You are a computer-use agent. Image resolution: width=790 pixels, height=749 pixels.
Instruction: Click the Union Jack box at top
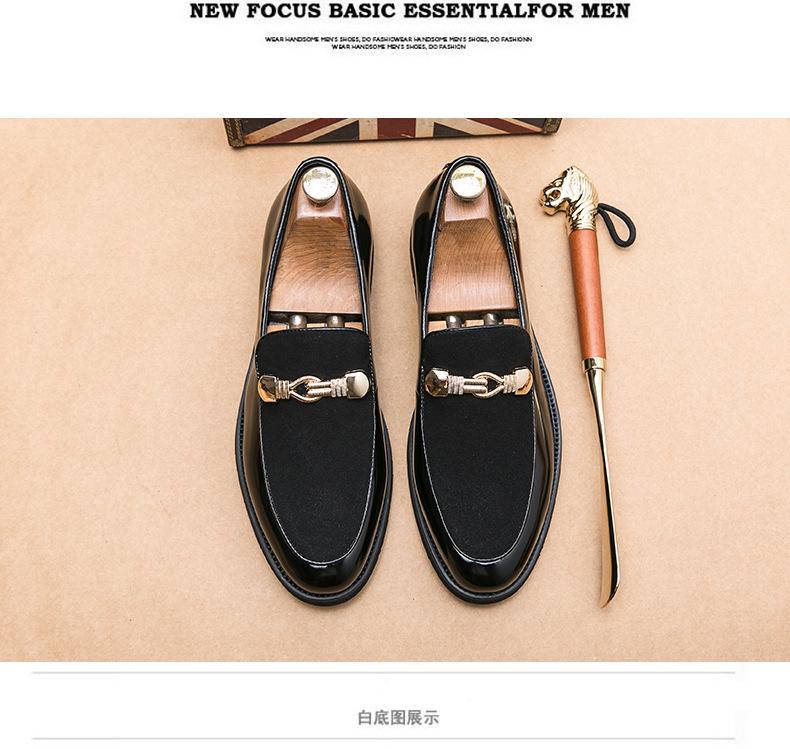pos(392,132)
